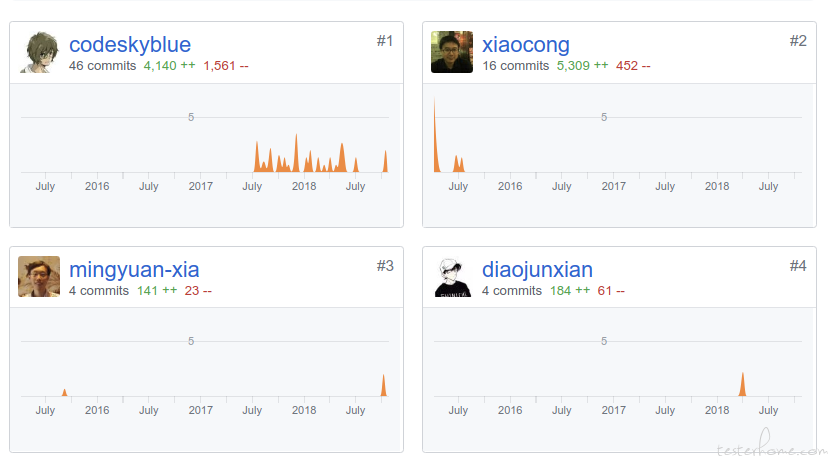This screenshot has width=829, height=468.
Task: Click the 2016 axis label in mingyuan-xia's graph
Action: [x=97, y=410]
